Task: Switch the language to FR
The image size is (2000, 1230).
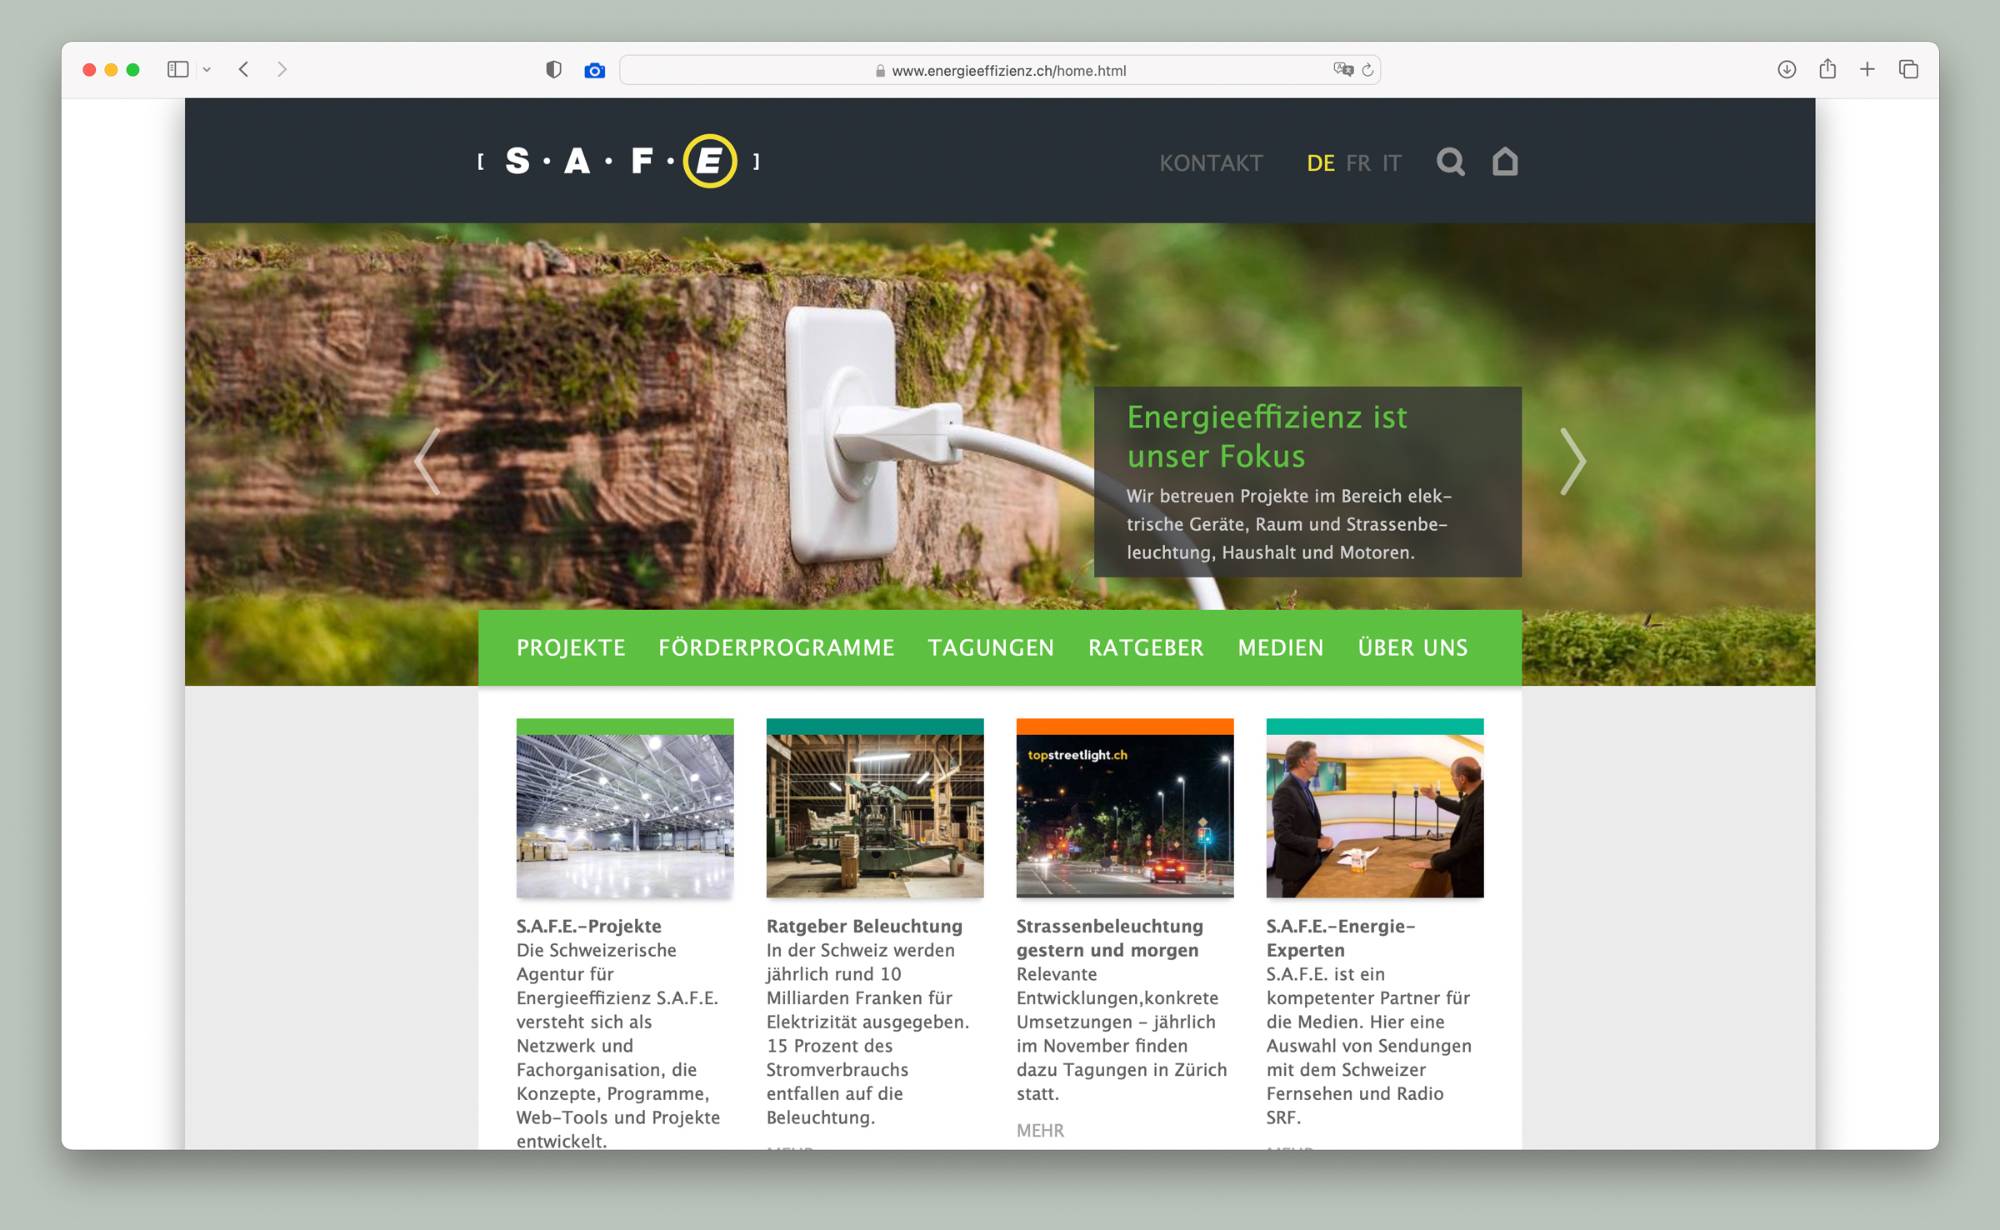Action: (x=1358, y=163)
